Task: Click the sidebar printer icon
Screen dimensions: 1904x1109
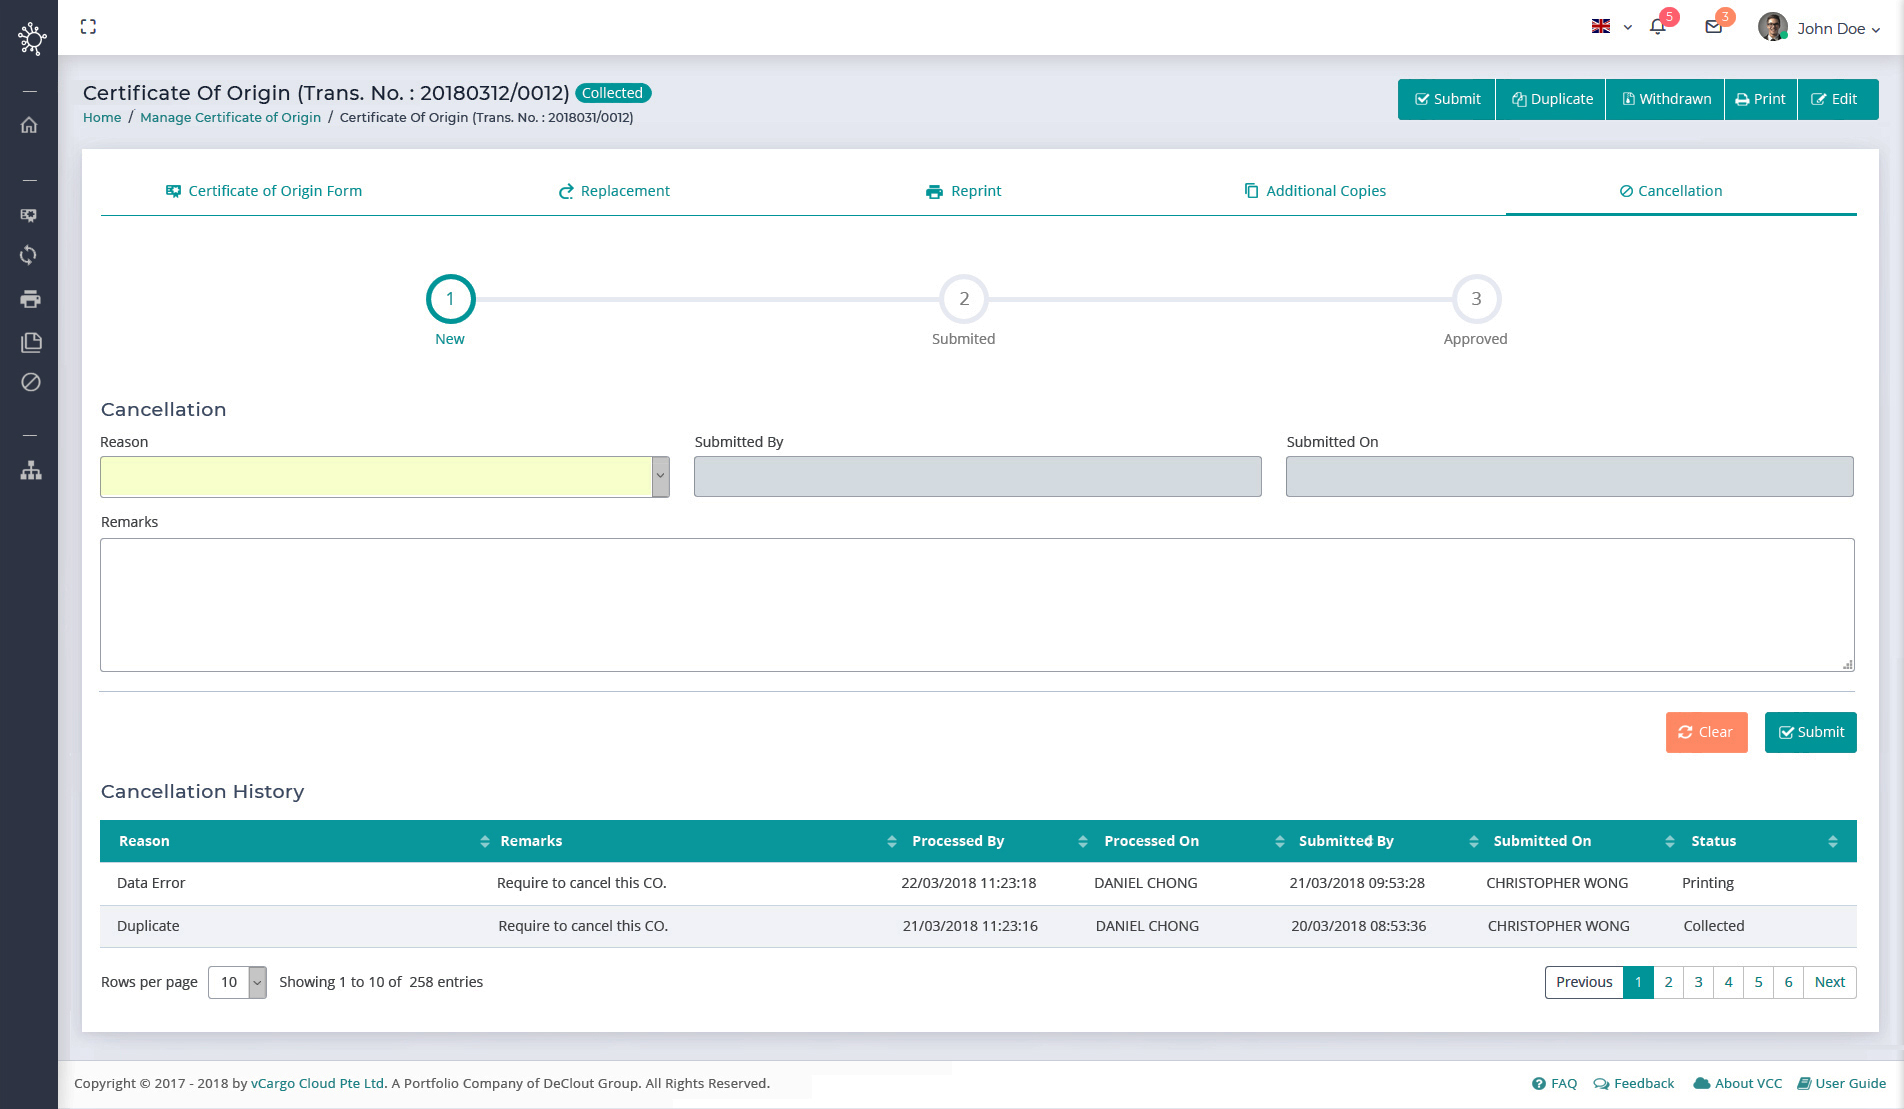Action: click(x=30, y=299)
